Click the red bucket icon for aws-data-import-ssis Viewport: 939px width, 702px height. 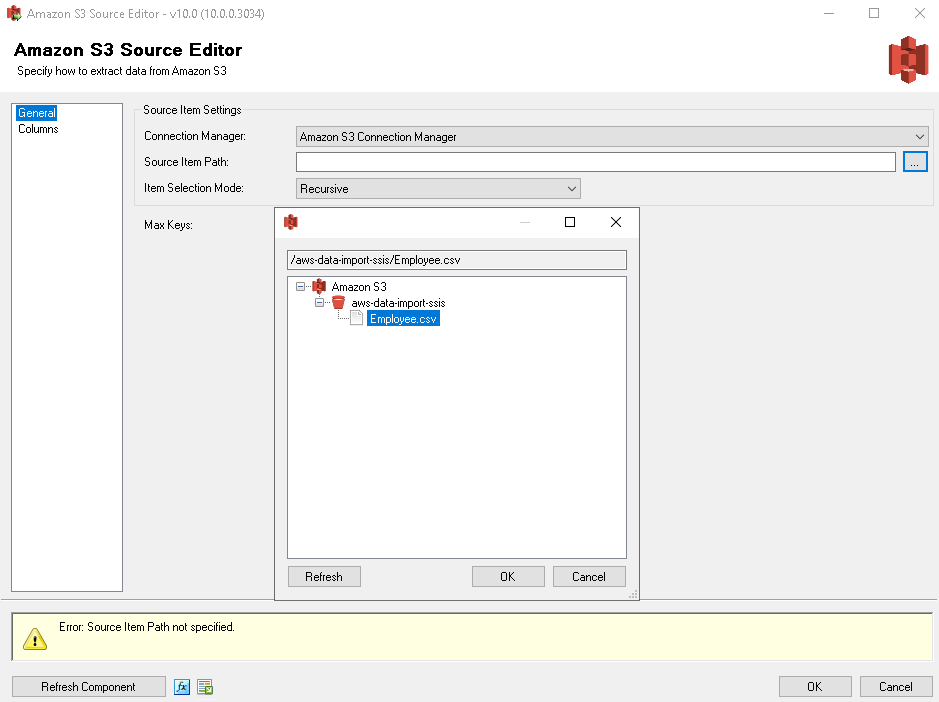338,302
